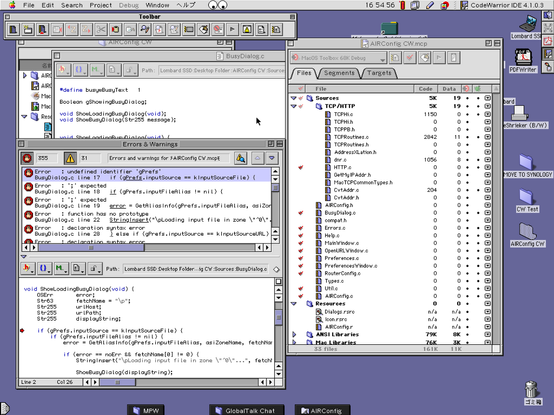Click the yellow warning icon in the Toolbar
554x415 pixels.
tap(247, 29)
